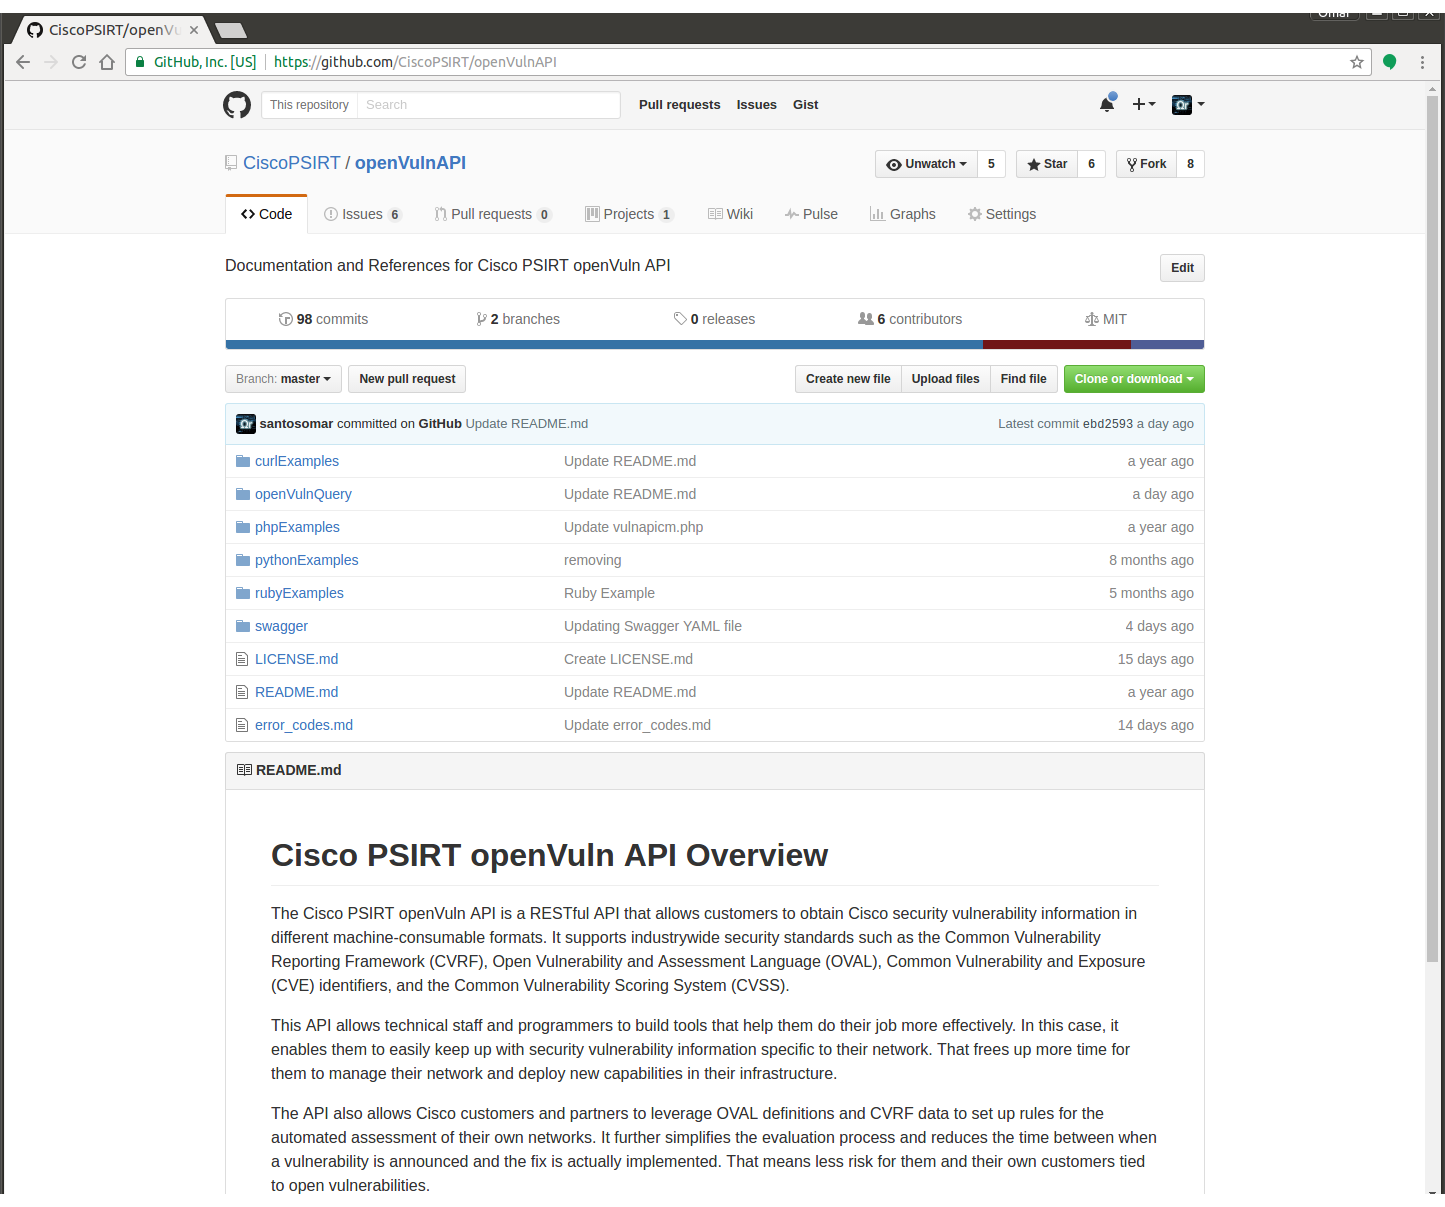Click the Edit description button

(x=1182, y=268)
